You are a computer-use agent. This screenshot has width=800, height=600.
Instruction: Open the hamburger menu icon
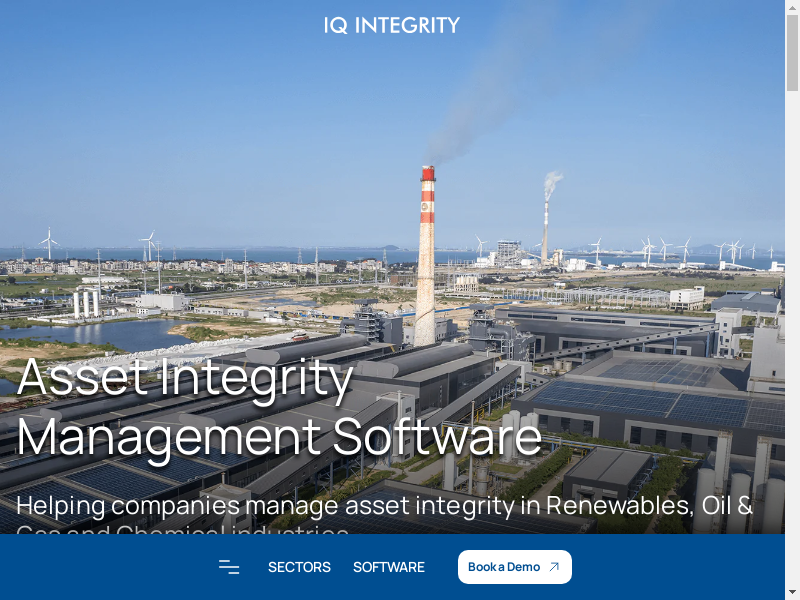tap(229, 567)
